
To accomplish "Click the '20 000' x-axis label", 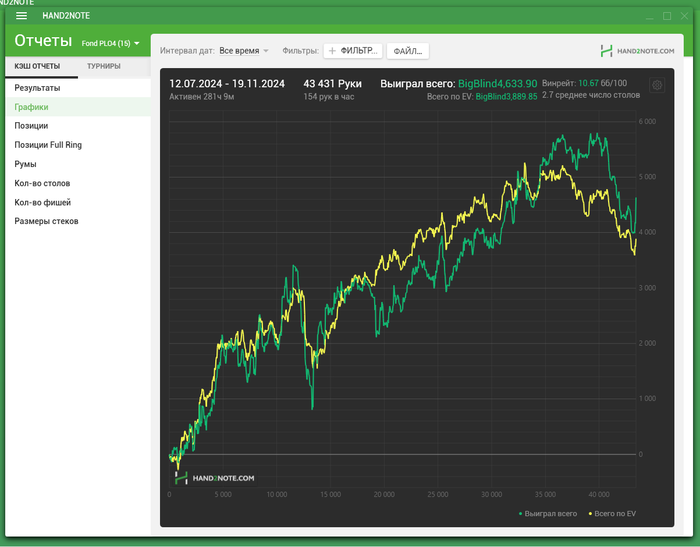I will pos(384,495).
